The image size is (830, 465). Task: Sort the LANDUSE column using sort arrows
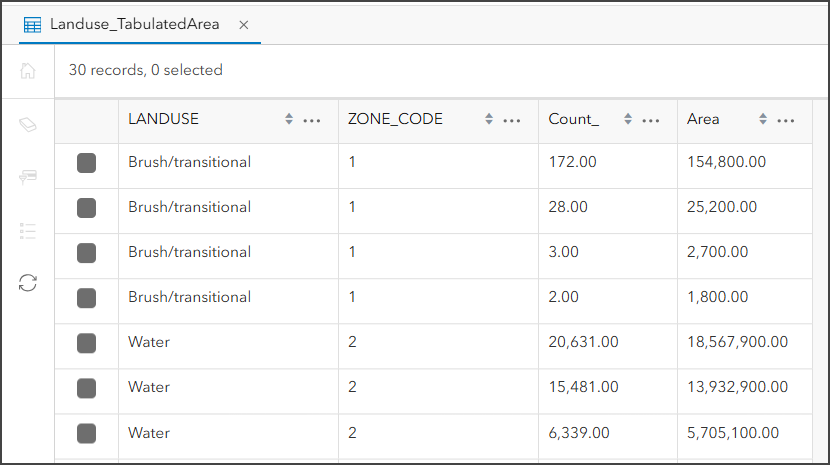(289, 119)
